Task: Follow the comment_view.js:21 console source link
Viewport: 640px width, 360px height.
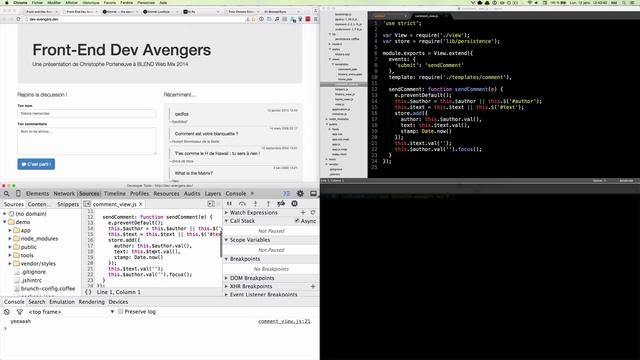Action: click(284, 322)
